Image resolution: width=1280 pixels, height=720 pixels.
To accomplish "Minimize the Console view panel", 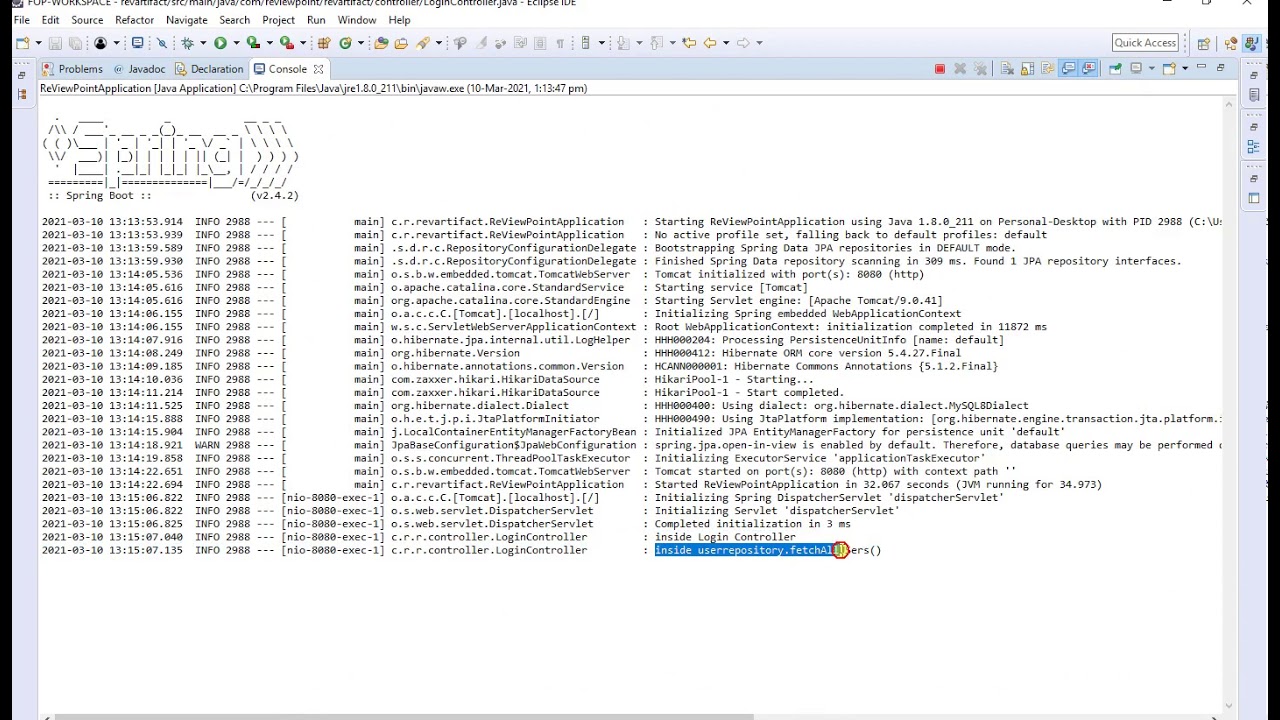I will coord(1201,67).
